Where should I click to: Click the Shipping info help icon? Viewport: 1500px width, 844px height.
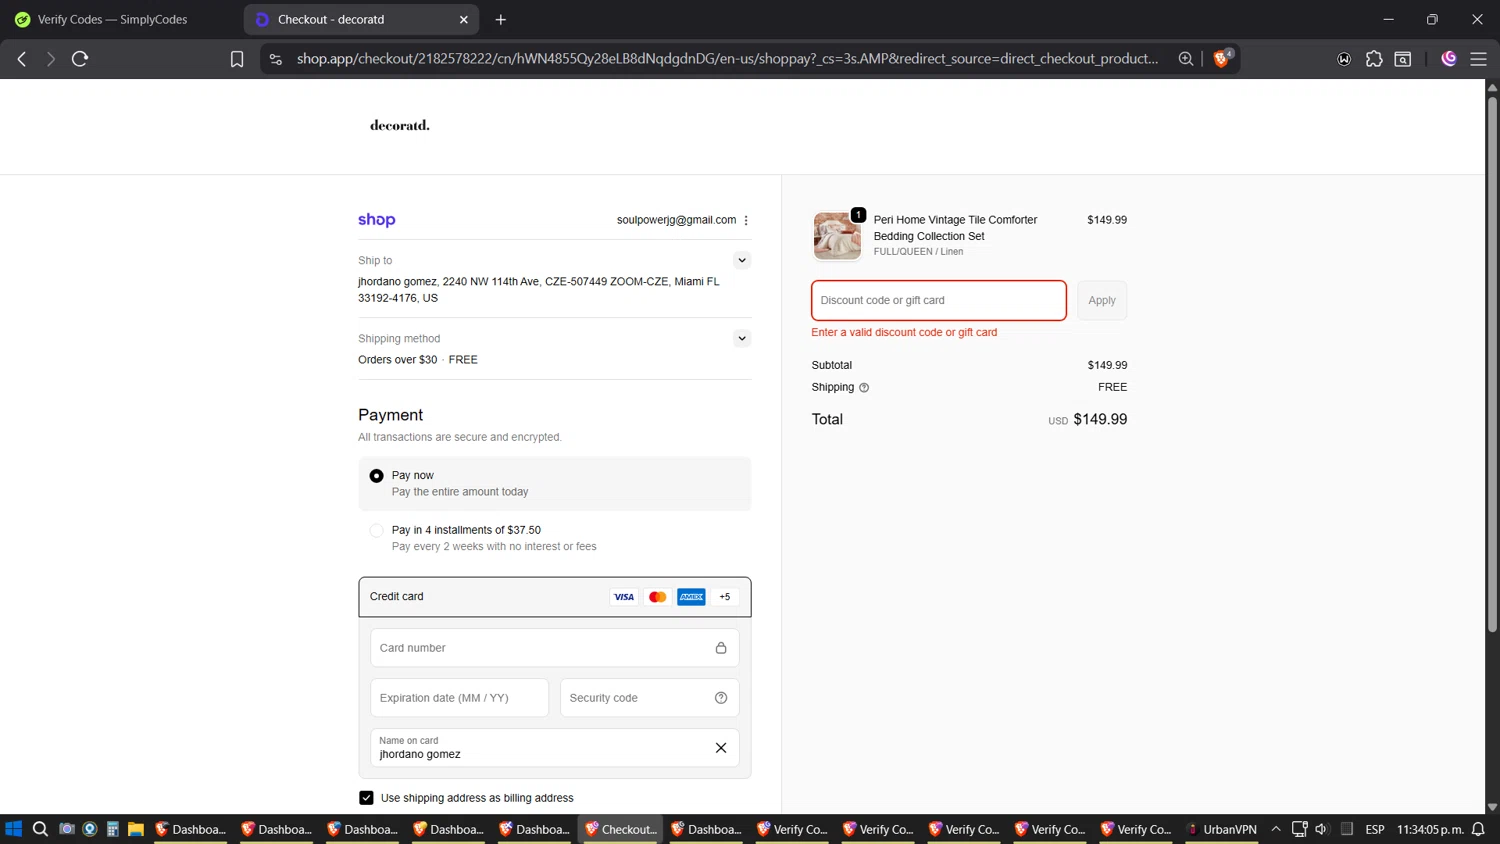click(x=864, y=388)
